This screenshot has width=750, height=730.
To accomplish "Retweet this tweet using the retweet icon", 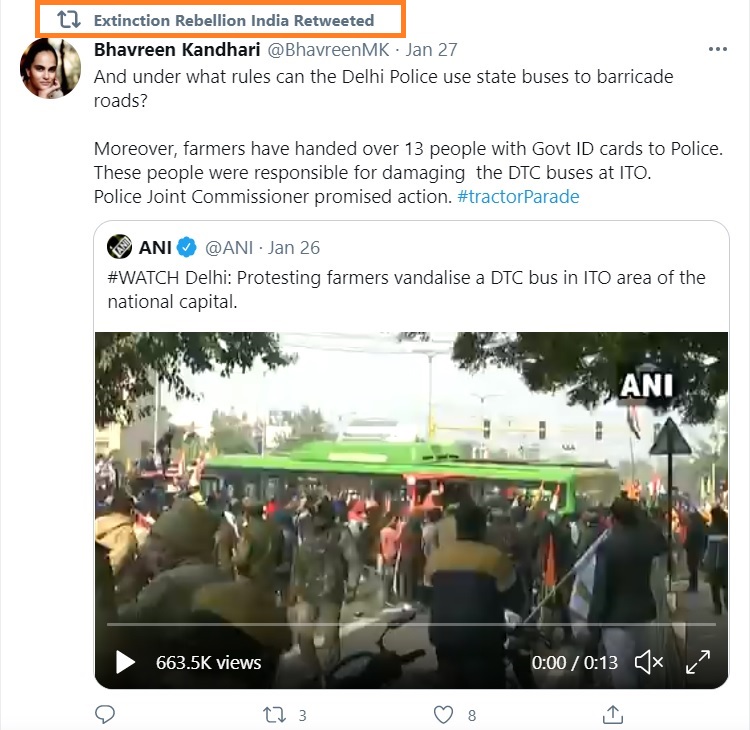I will (x=272, y=714).
